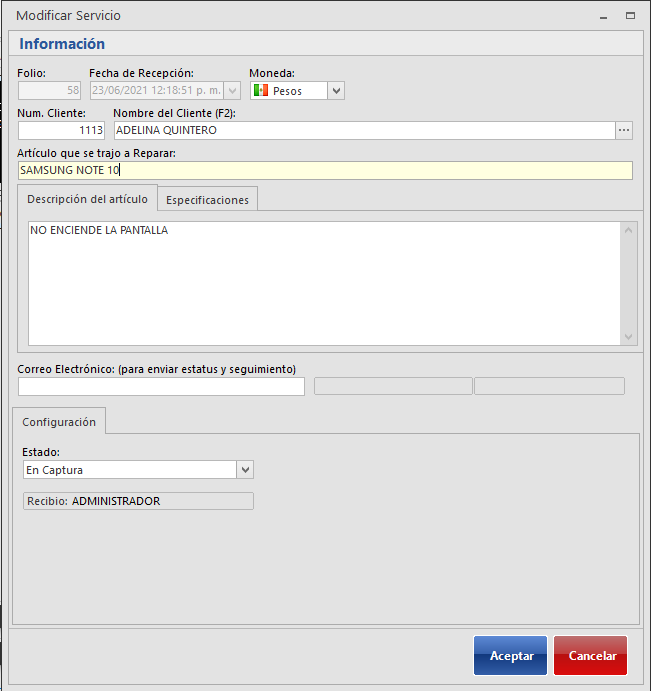
Task: Select the Descripción del artículo tab
Action: point(88,199)
